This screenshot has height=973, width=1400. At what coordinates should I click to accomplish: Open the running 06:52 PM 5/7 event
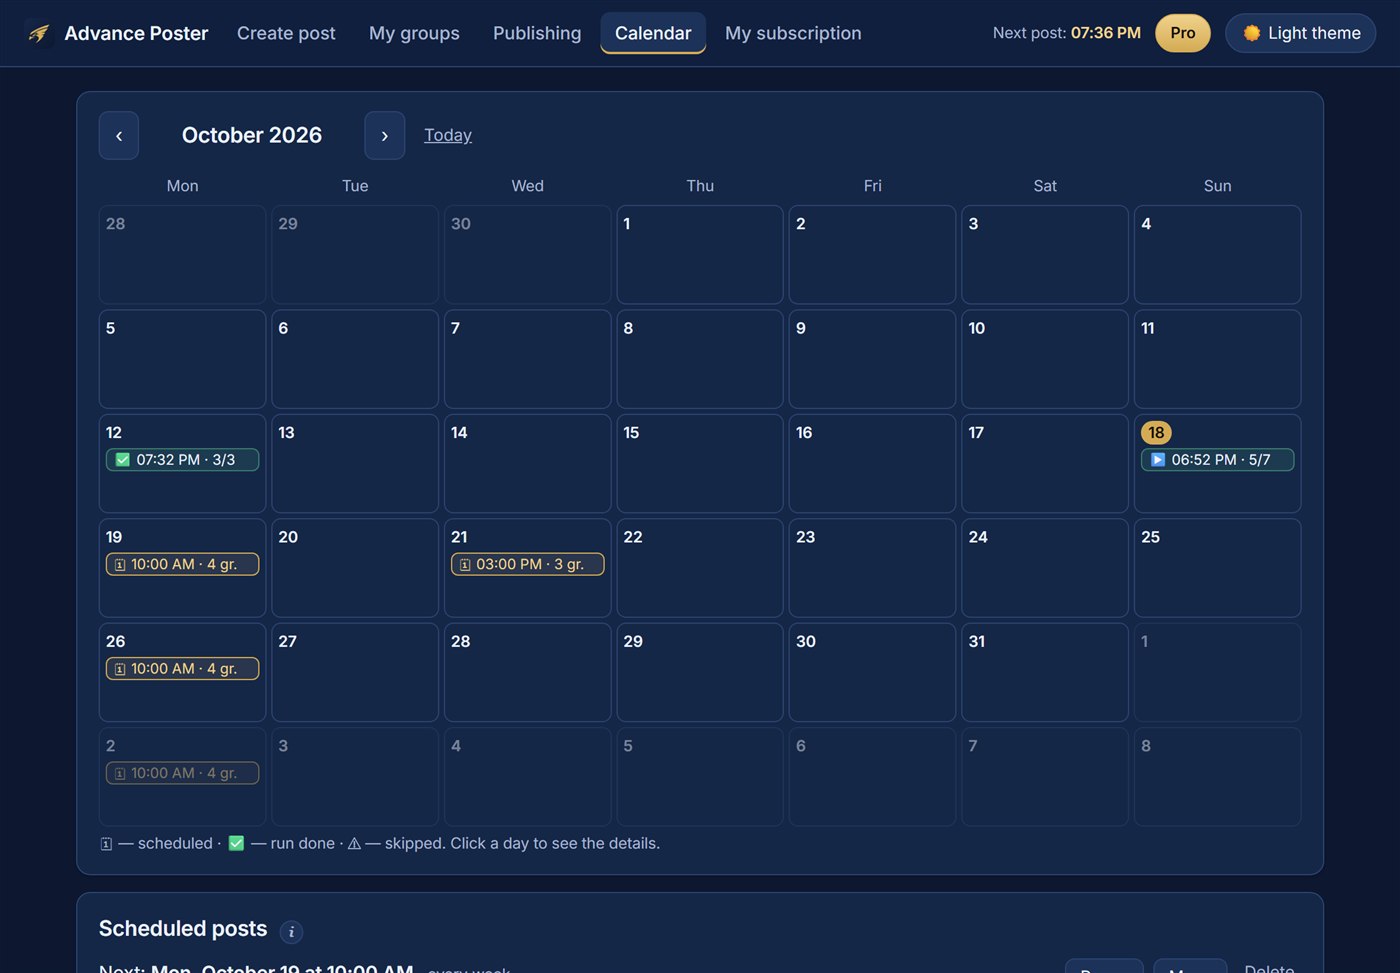coord(1217,460)
